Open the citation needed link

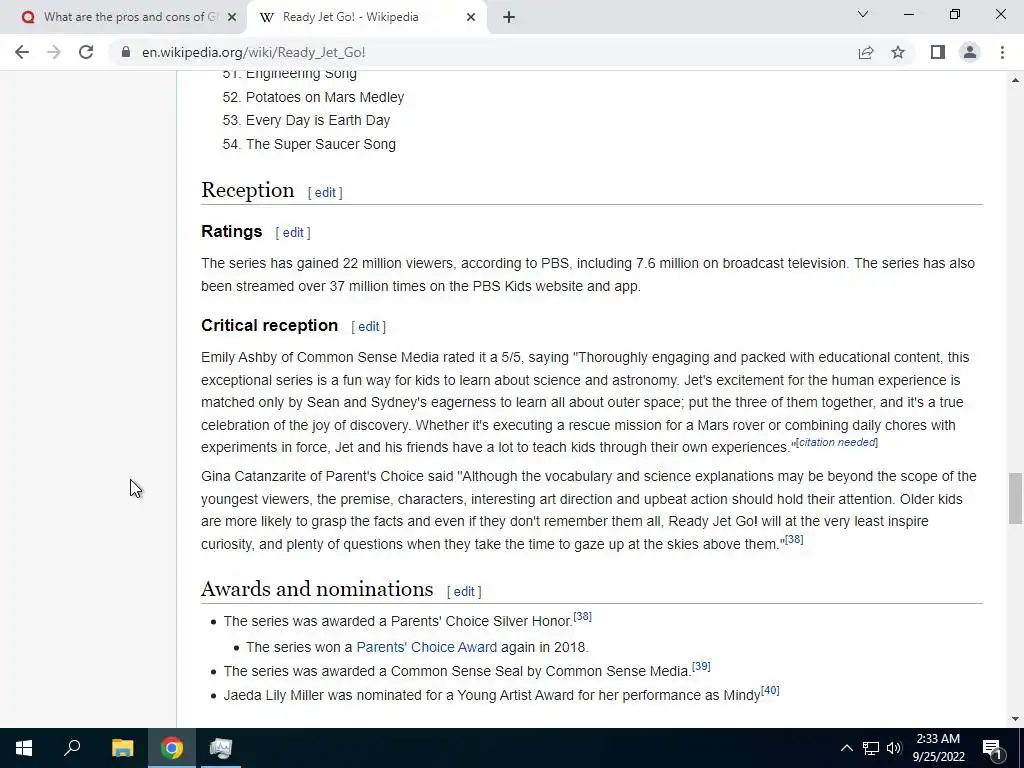(837, 442)
